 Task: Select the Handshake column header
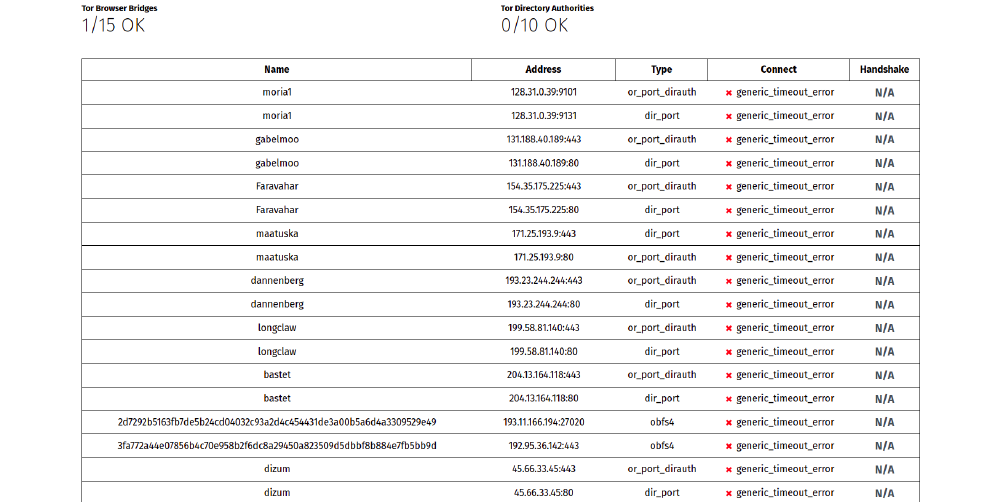coord(884,70)
